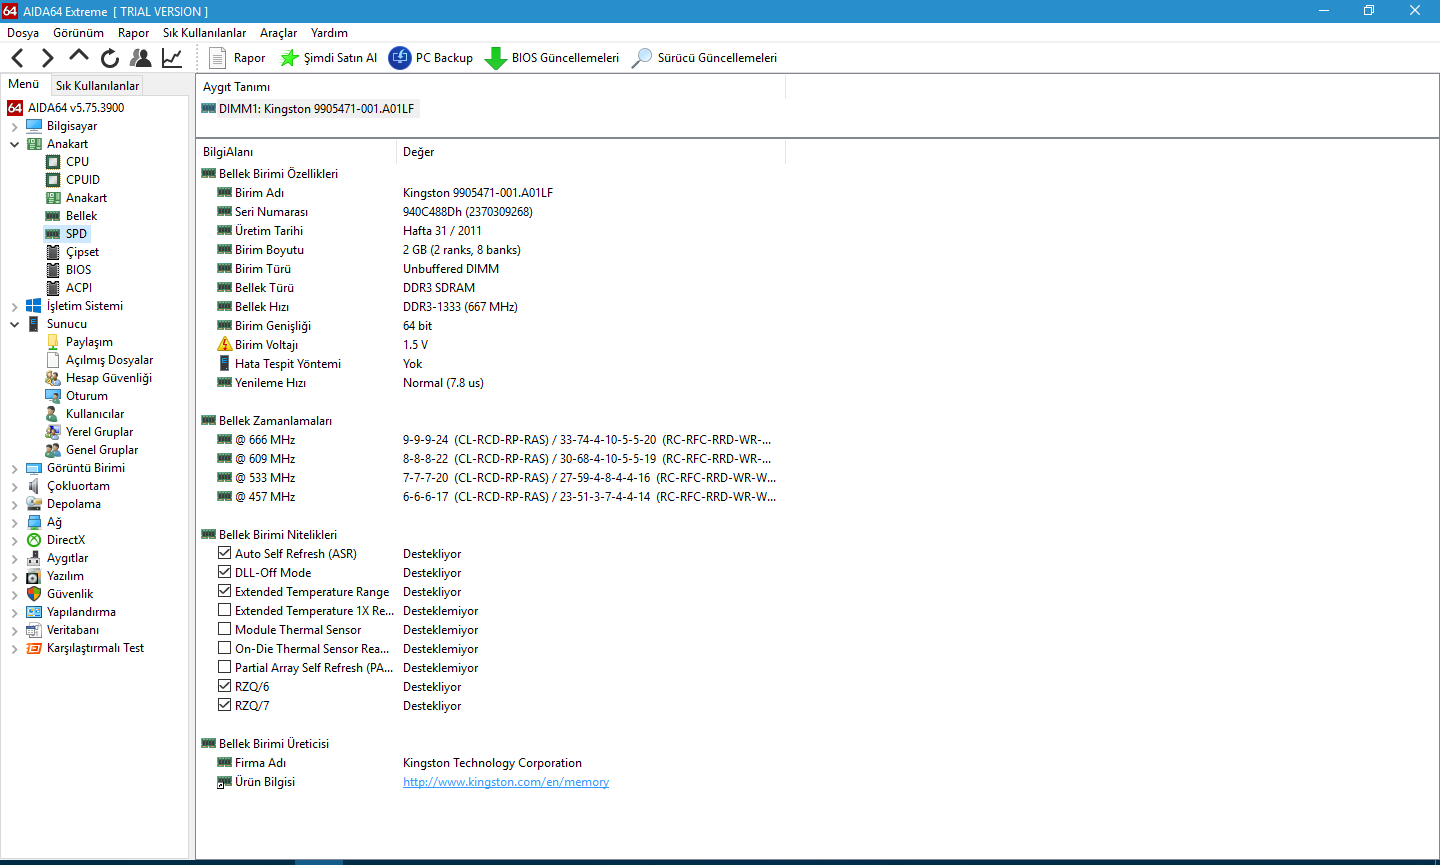
Task: Toggle Partial Array Self Refresh checkbox
Action: point(225,667)
